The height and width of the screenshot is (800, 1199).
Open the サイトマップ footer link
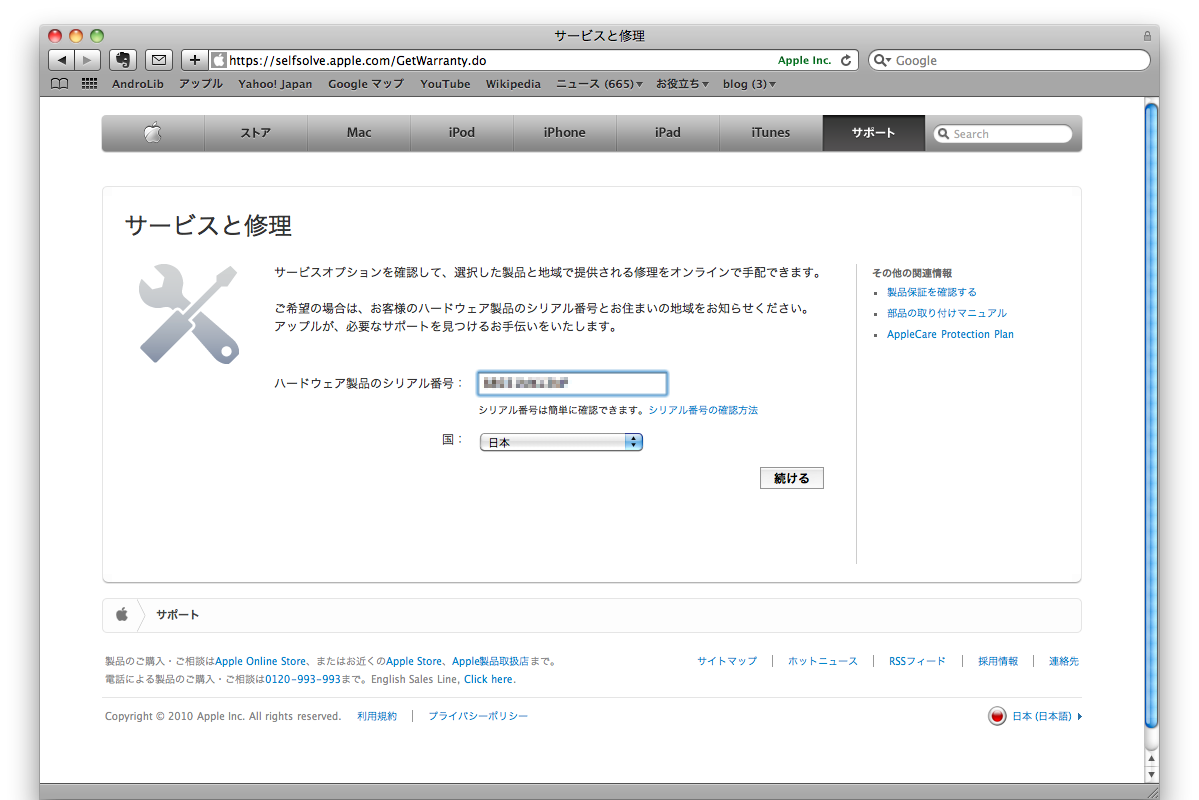726,661
